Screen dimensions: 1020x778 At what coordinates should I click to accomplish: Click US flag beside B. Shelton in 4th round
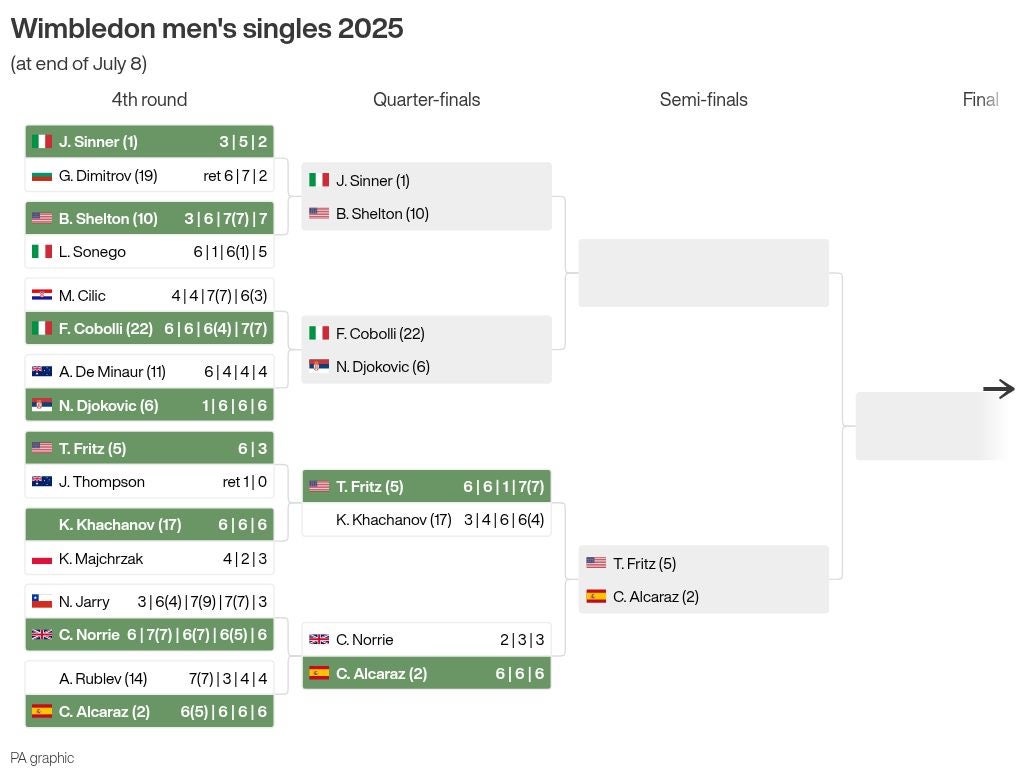[x=42, y=218]
